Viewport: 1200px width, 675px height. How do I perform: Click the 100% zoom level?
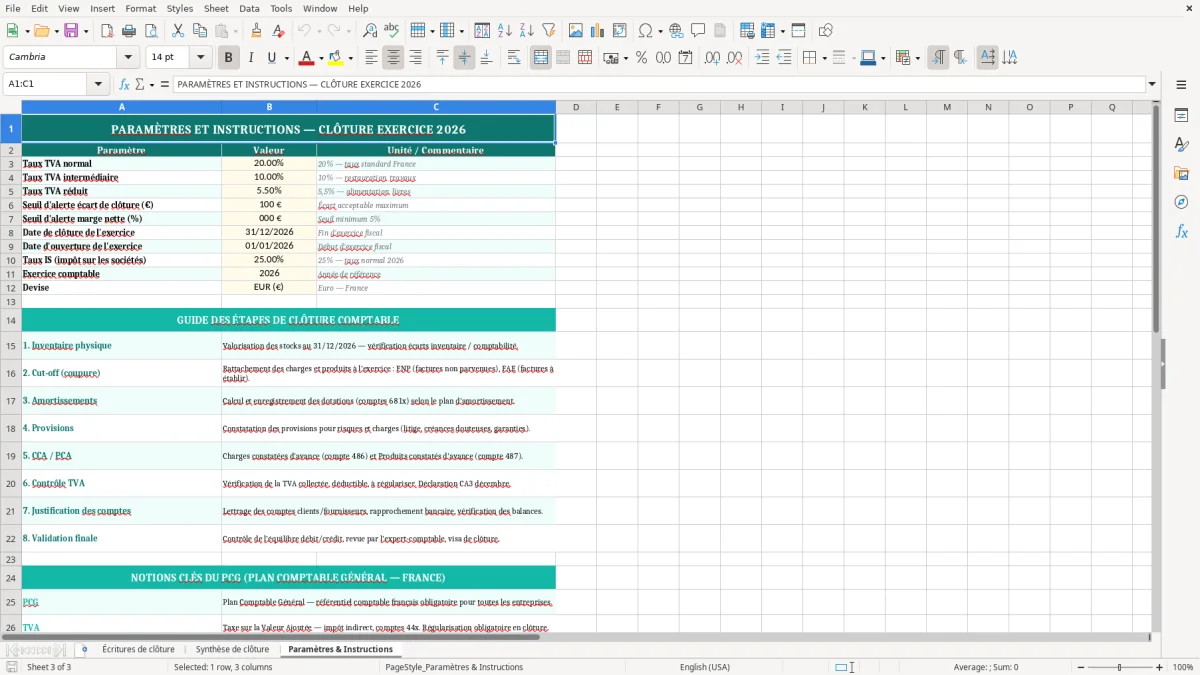point(1183,667)
